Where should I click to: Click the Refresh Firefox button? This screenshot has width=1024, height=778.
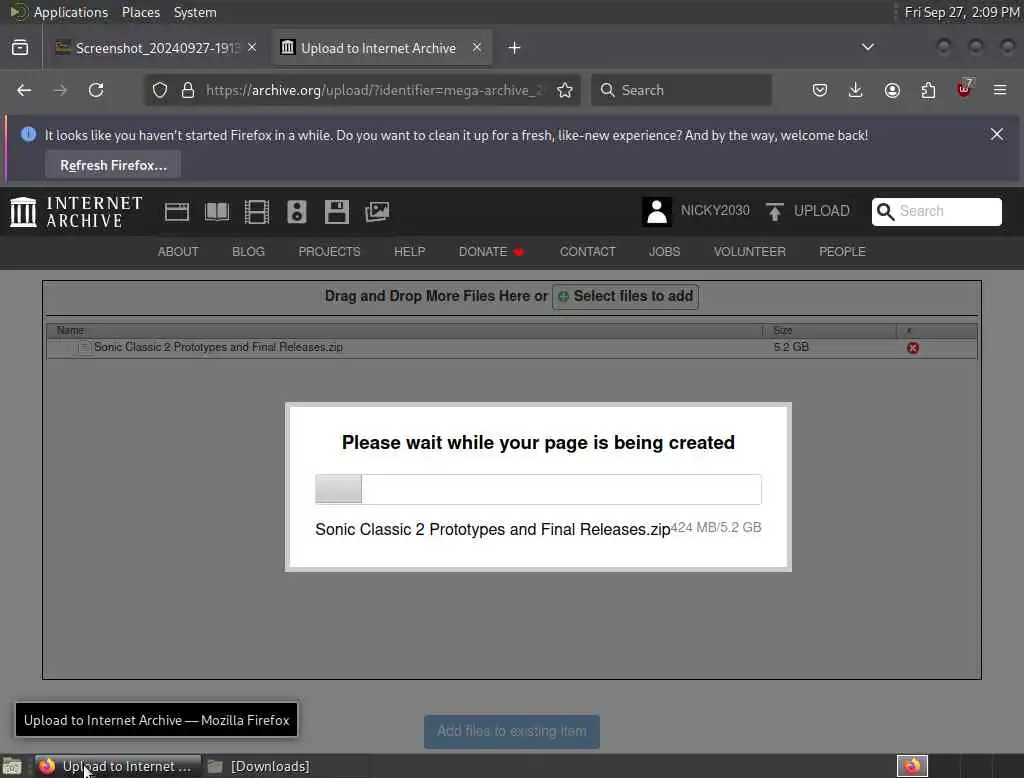pyautogui.click(x=113, y=165)
